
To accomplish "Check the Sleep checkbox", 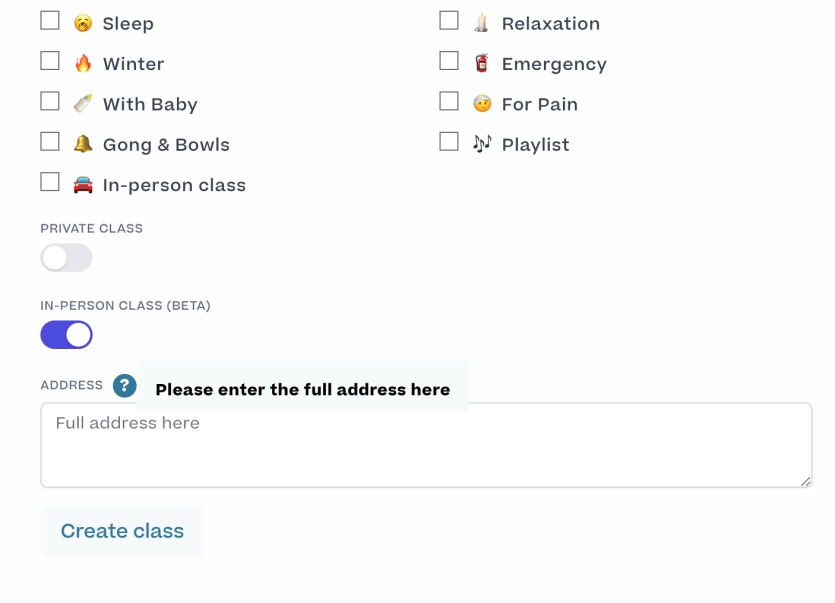I will click(50, 21).
